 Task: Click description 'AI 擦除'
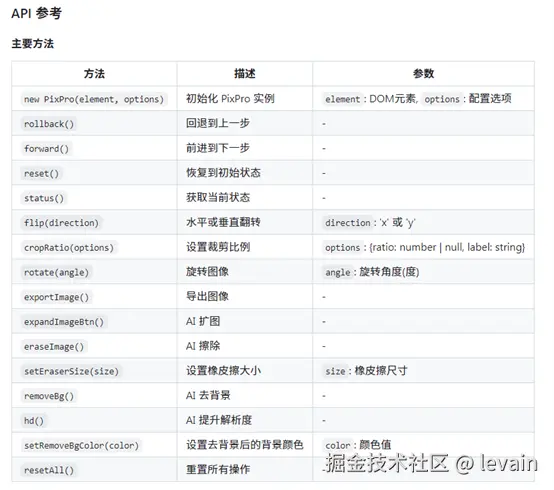(203, 346)
